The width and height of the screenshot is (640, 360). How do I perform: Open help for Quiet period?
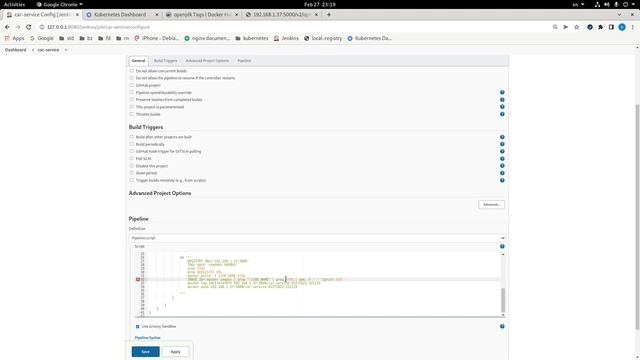(x=502, y=173)
